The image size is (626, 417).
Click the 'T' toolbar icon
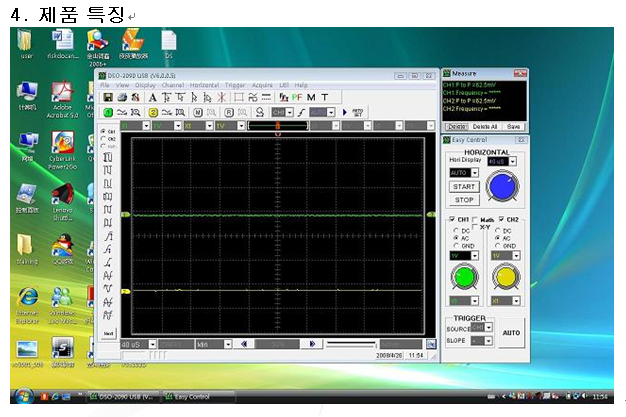[325, 97]
